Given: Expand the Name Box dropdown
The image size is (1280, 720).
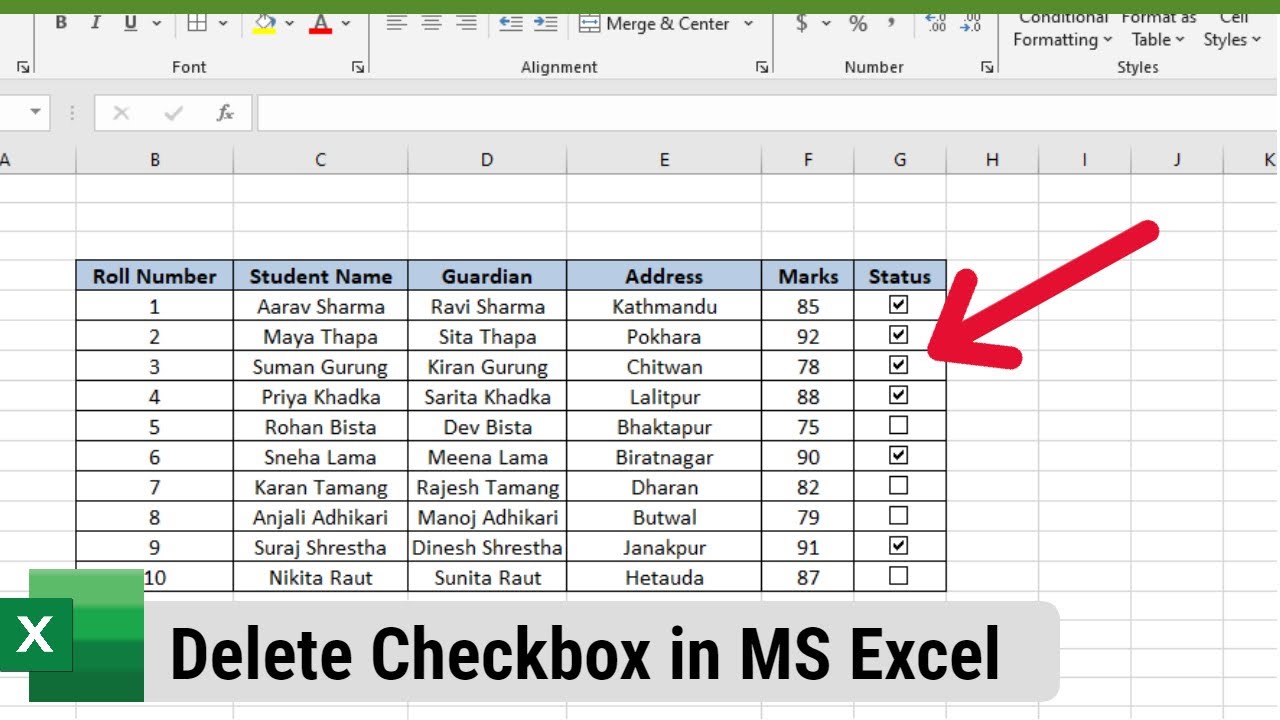Looking at the screenshot, I should (x=35, y=112).
